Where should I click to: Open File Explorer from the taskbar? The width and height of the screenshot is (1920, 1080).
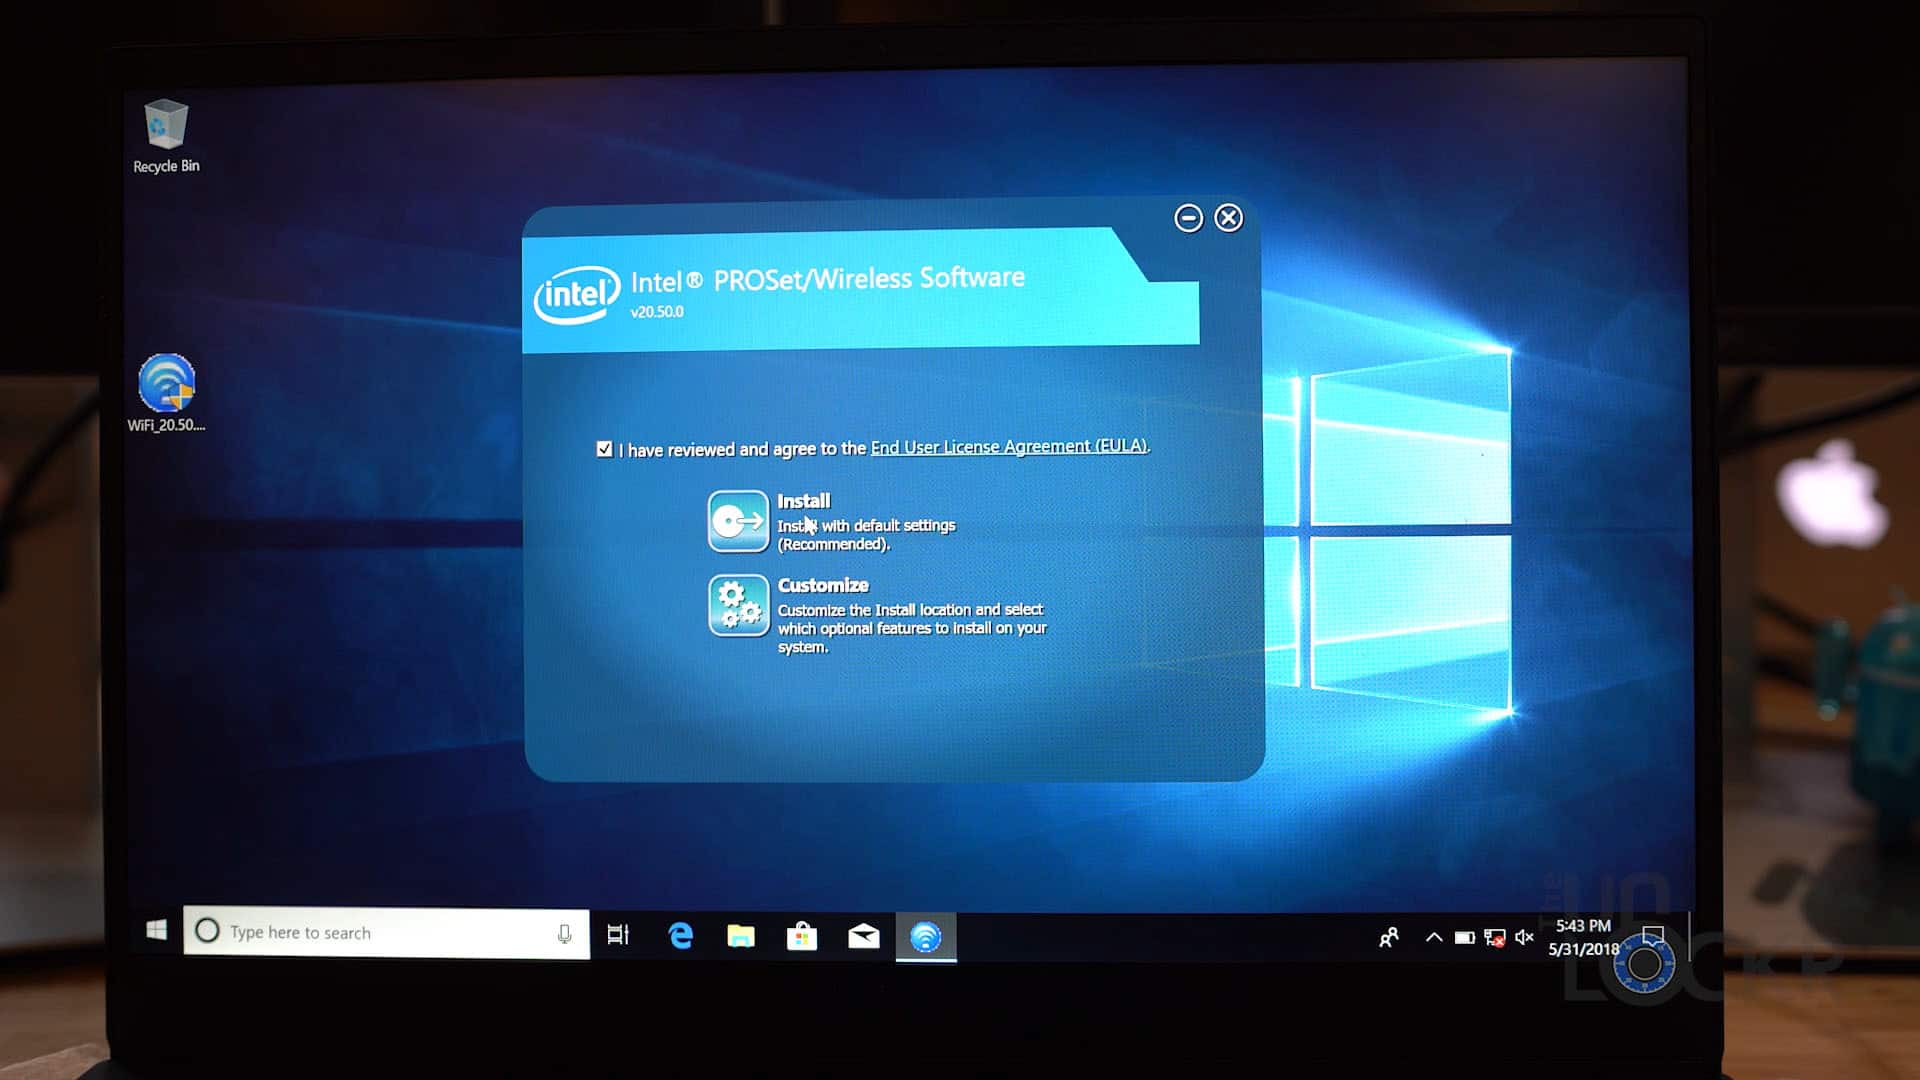coord(741,936)
